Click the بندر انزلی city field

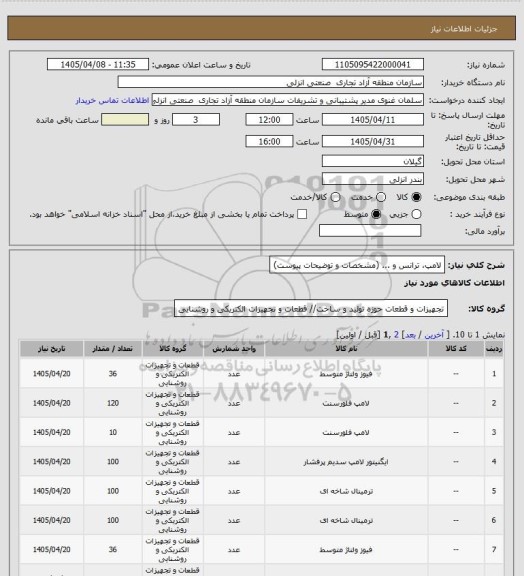(373, 179)
